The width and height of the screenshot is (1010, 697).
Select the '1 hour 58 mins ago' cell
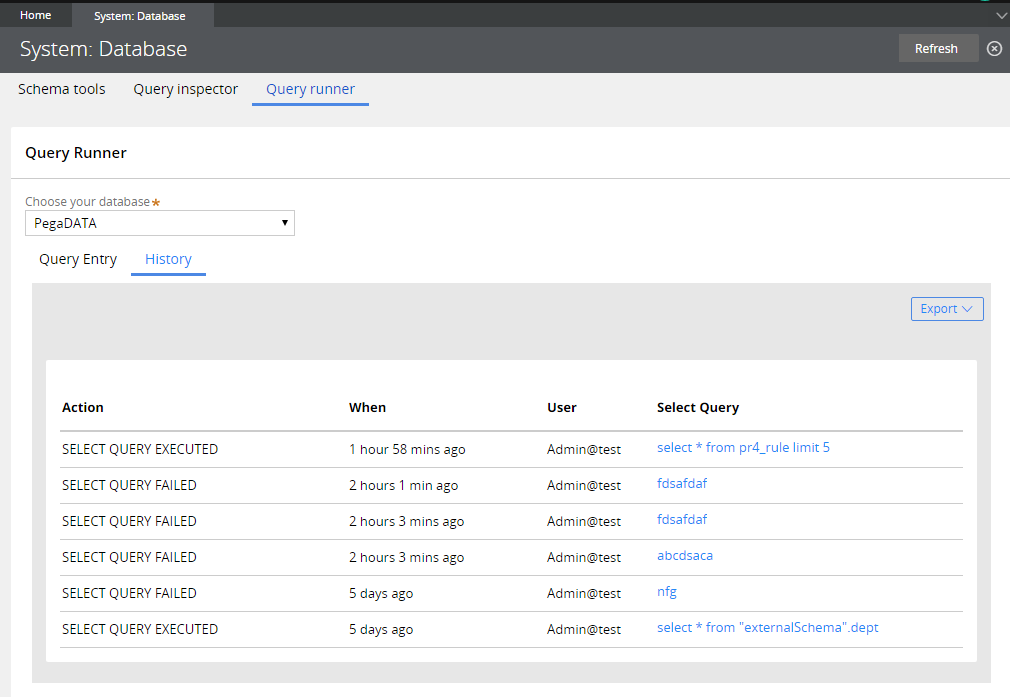click(407, 449)
